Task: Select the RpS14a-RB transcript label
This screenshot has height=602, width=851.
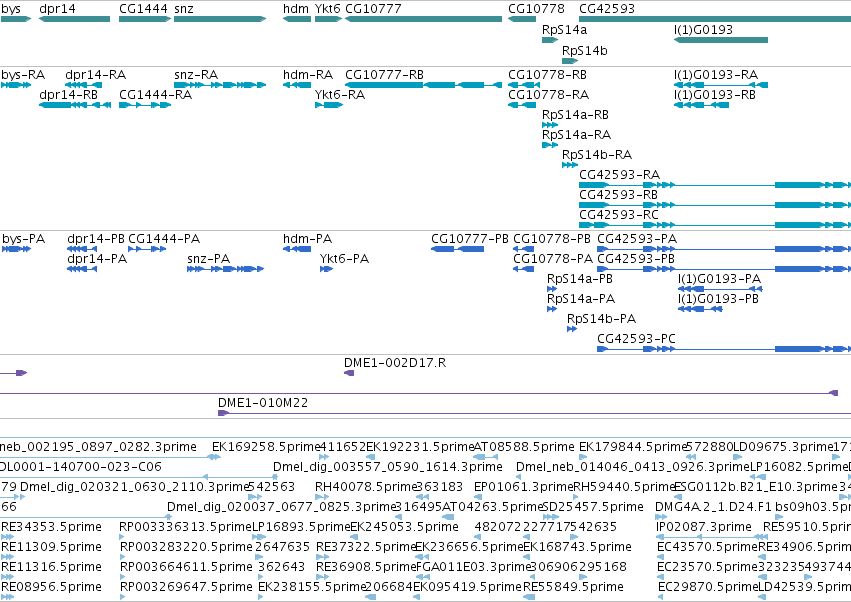Action: coord(575,115)
